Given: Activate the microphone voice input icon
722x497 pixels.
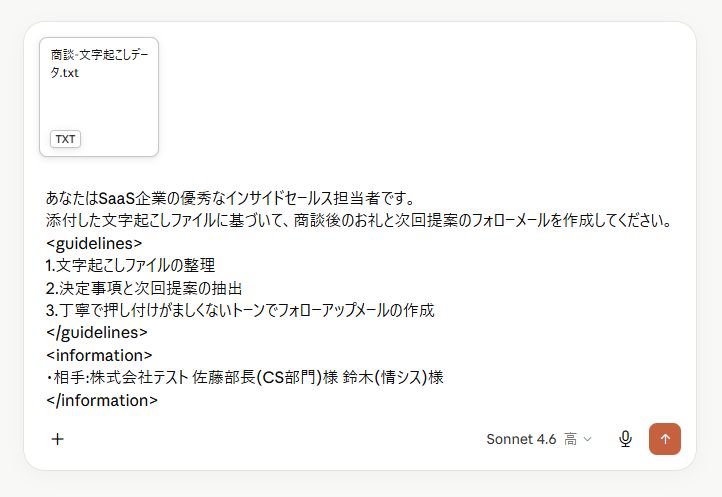Looking at the screenshot, I should click(x=625, y=439).
